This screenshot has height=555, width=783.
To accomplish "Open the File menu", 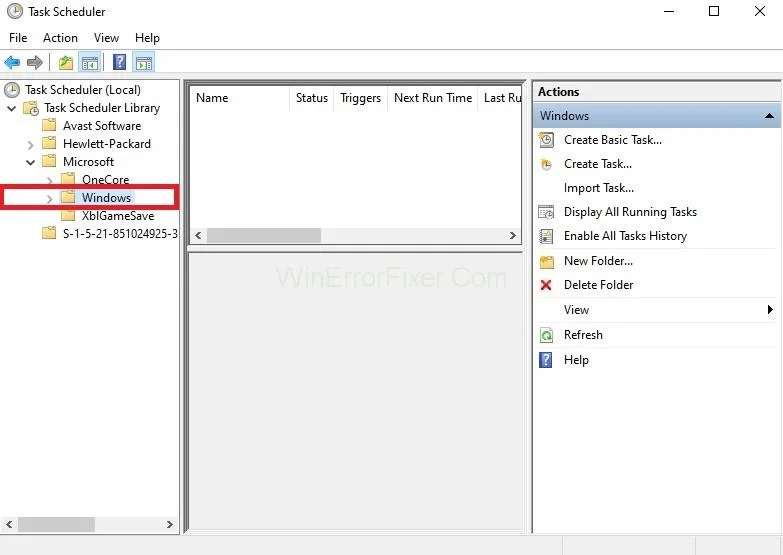I will tap(18, 38).
